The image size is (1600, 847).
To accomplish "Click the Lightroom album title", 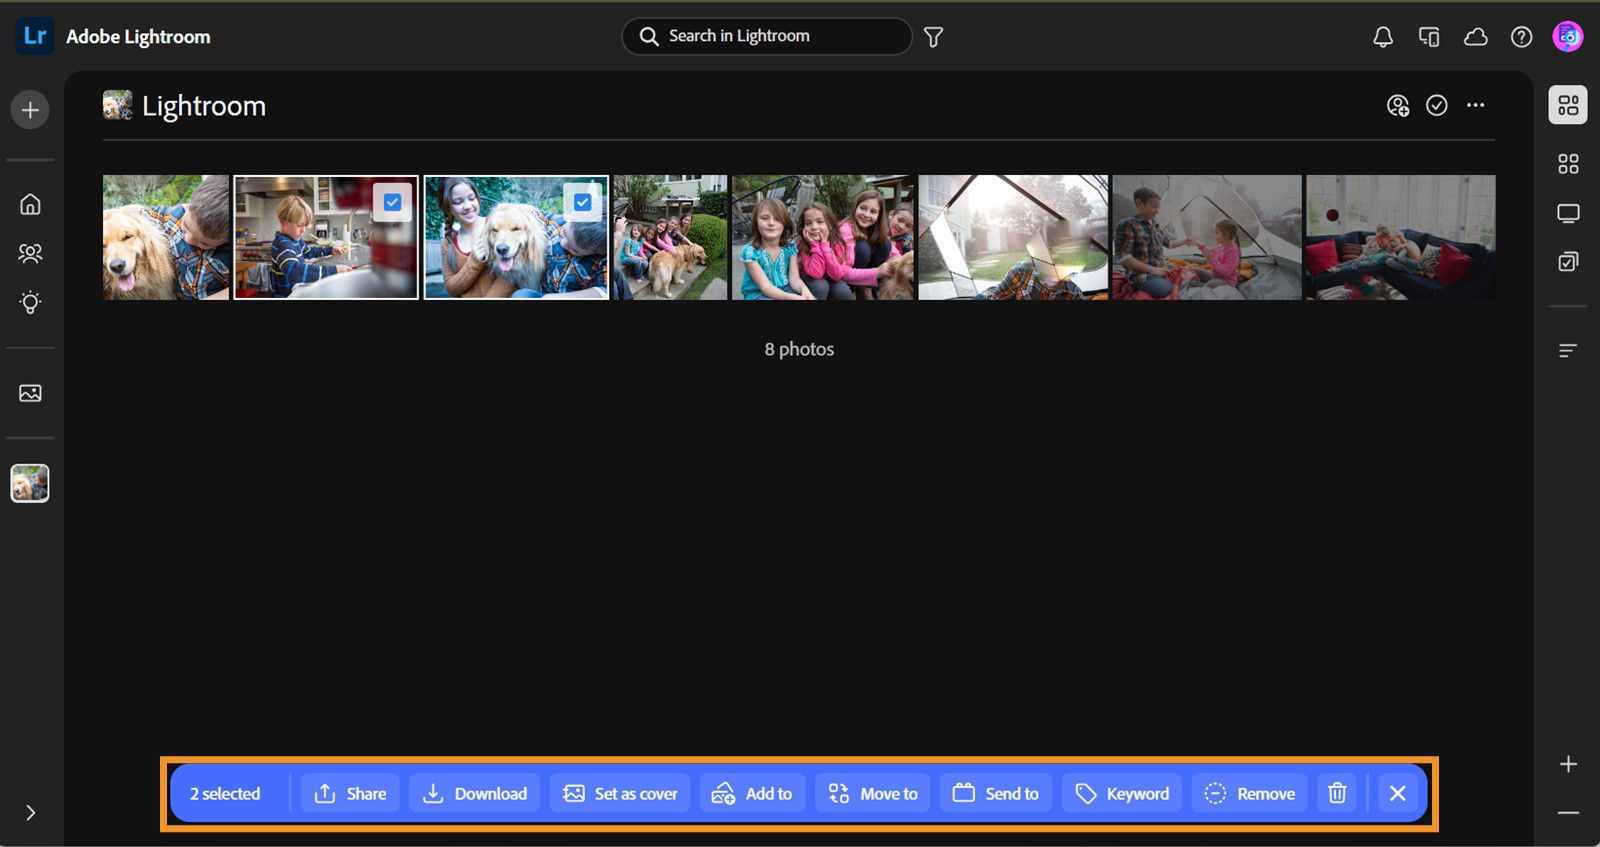I will point(204,106).
